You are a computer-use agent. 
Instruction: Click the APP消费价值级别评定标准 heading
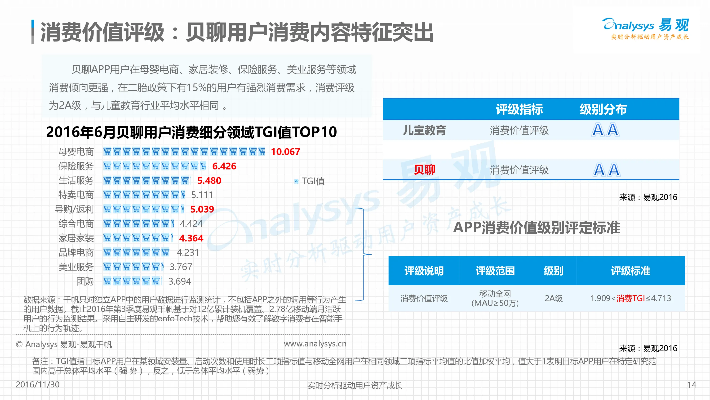click(x=536, y=229)
